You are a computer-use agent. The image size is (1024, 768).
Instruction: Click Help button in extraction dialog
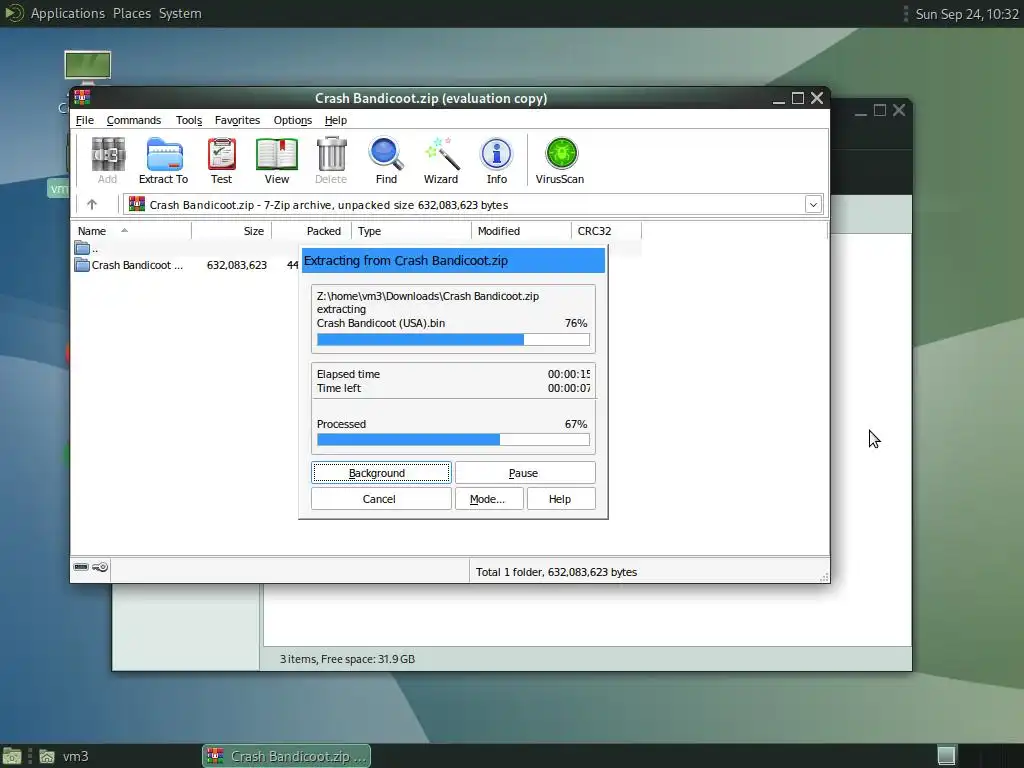[x=561, y=499]
